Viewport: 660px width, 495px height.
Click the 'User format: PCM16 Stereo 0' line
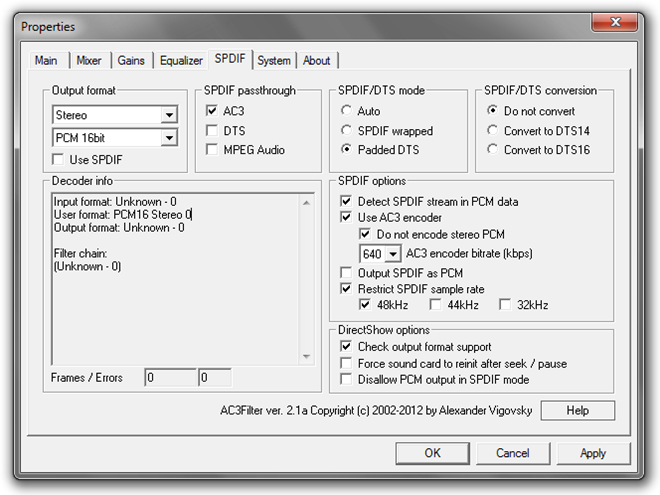click(122, 215)
